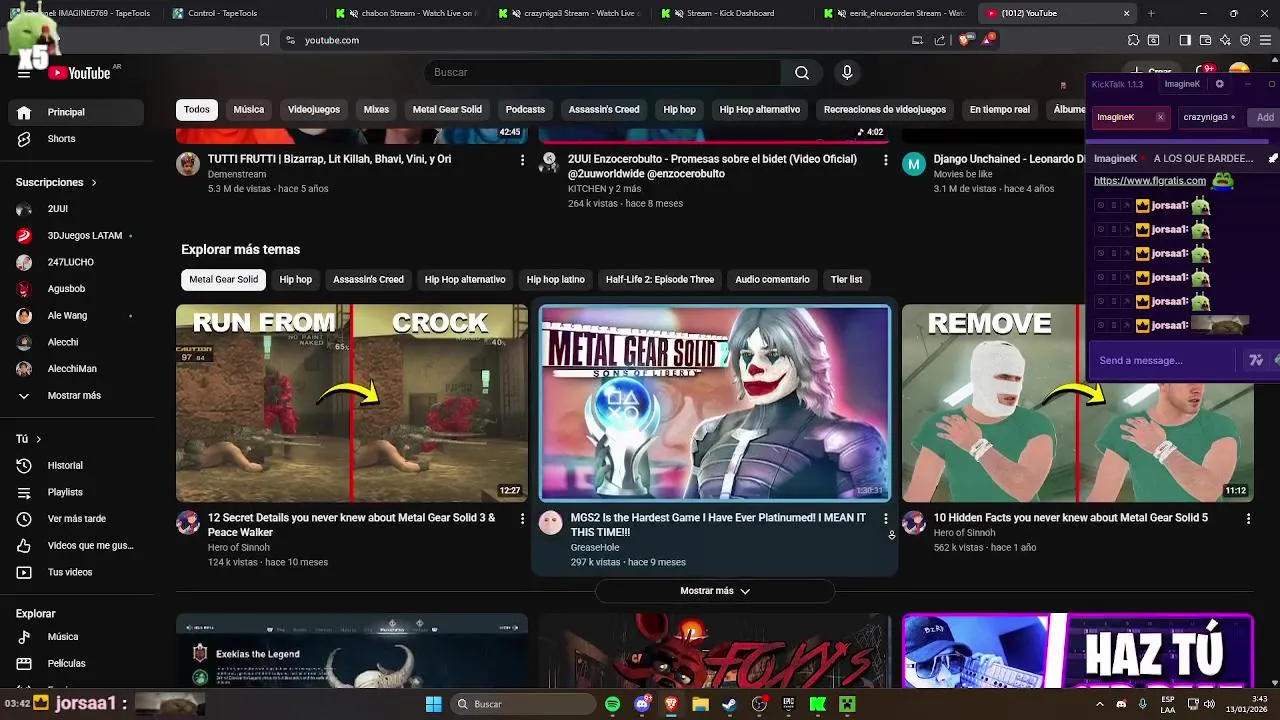
Task: Open Steam from the taskbar
Action: click(730, 704)
